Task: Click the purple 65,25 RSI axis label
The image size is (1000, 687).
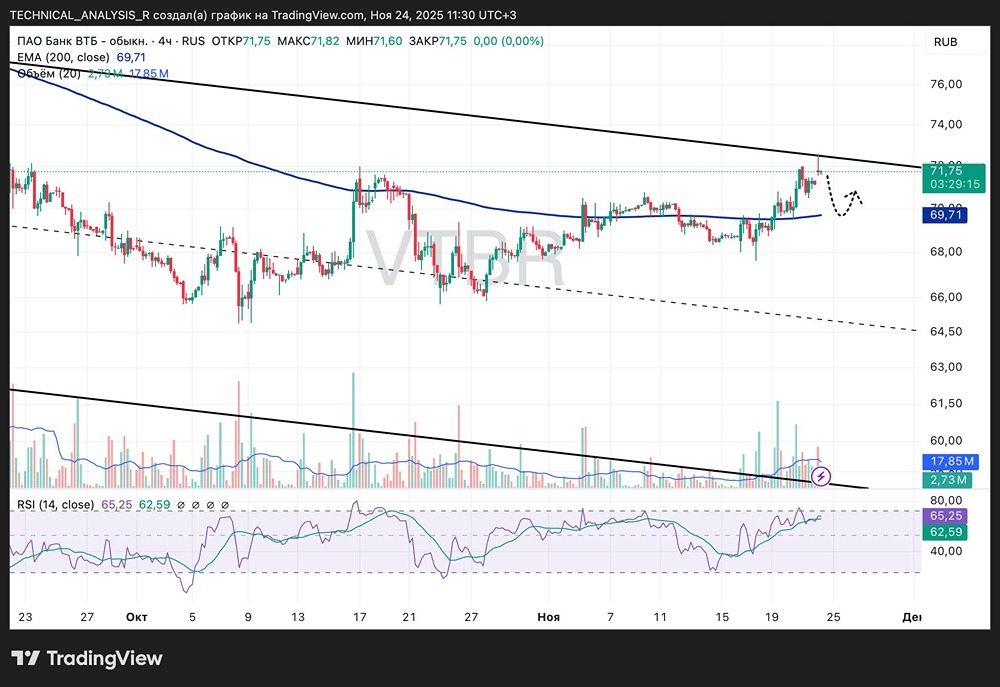Action: pos(945,515)
